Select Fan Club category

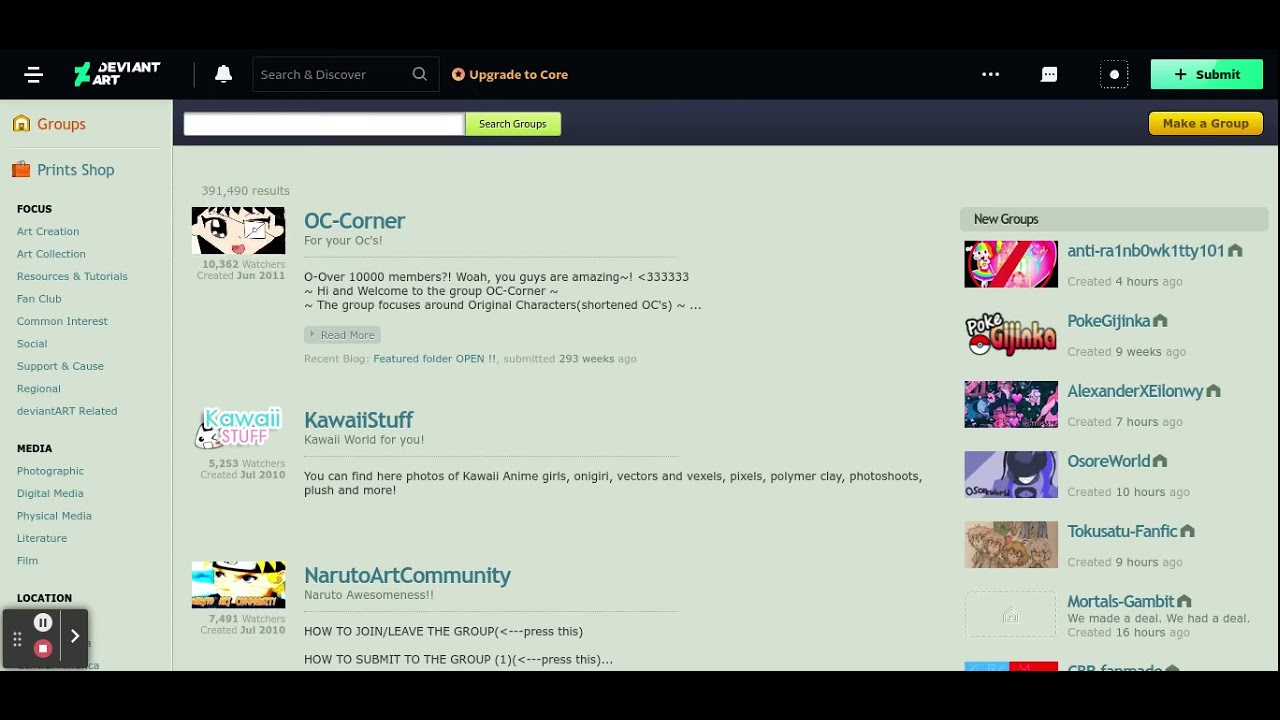pyautogui.click(x=39, y=299)
